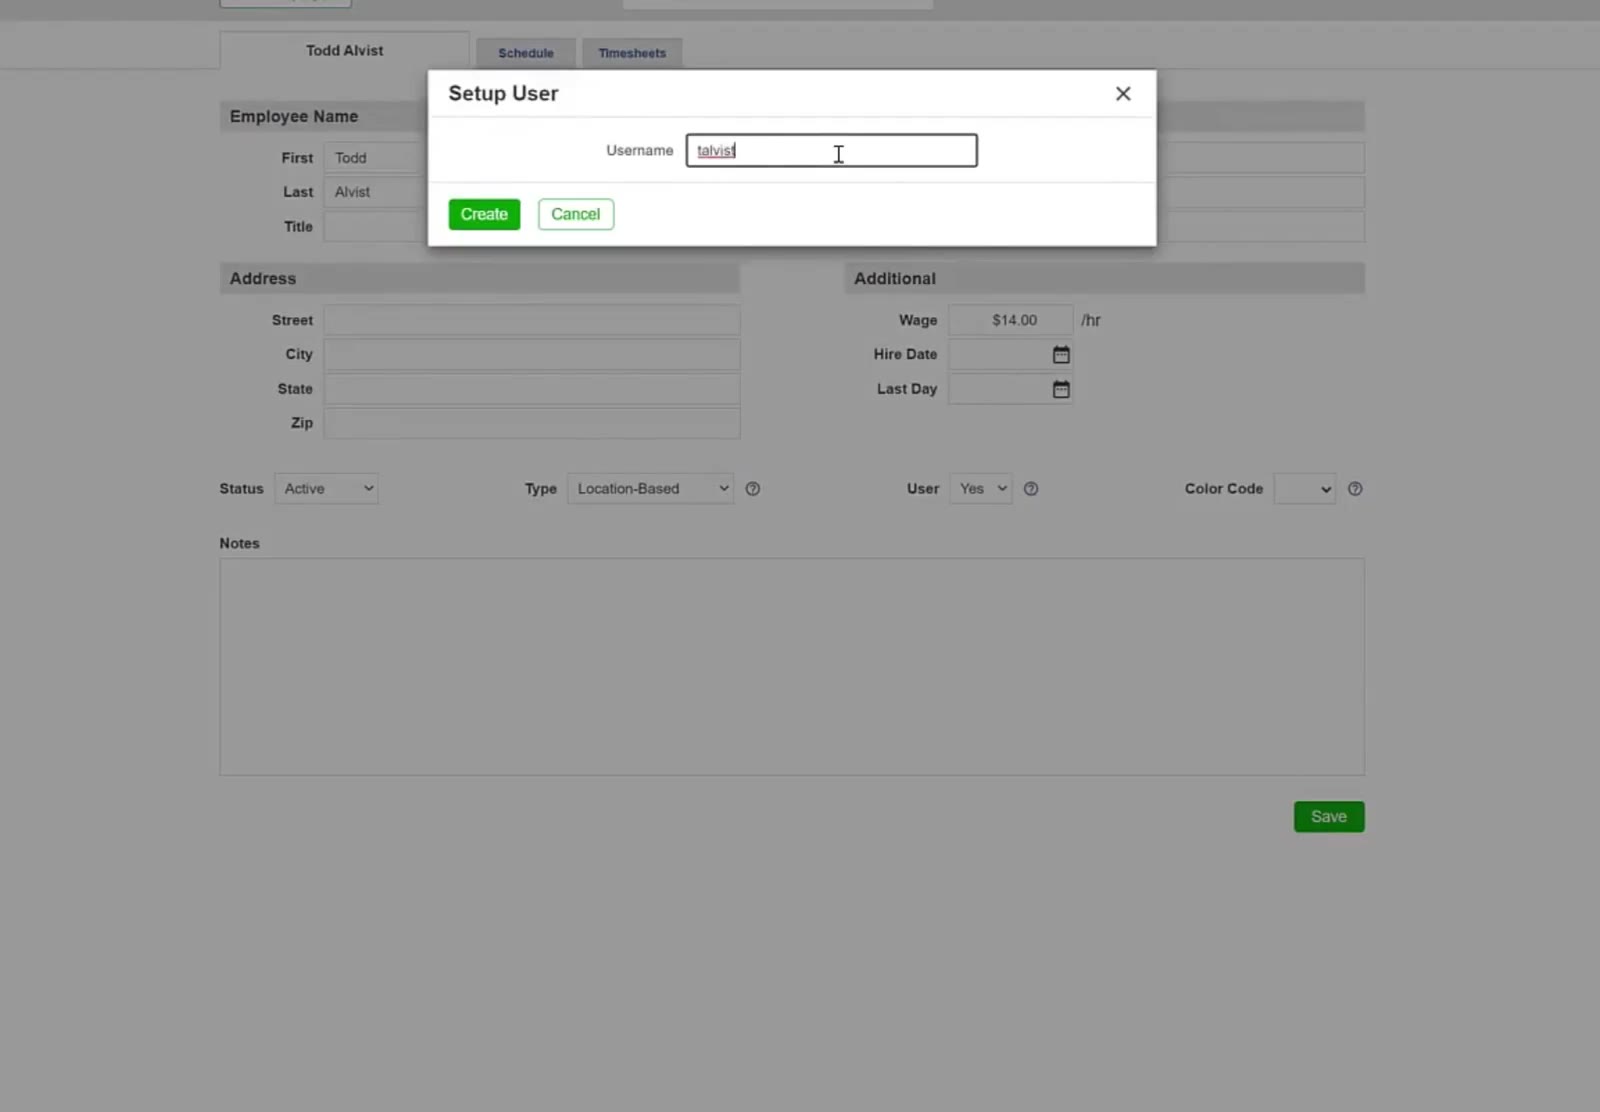Click the Wage field showing $14.00
Screen dimensions: 1600x1112
(x=1011, y=320)
